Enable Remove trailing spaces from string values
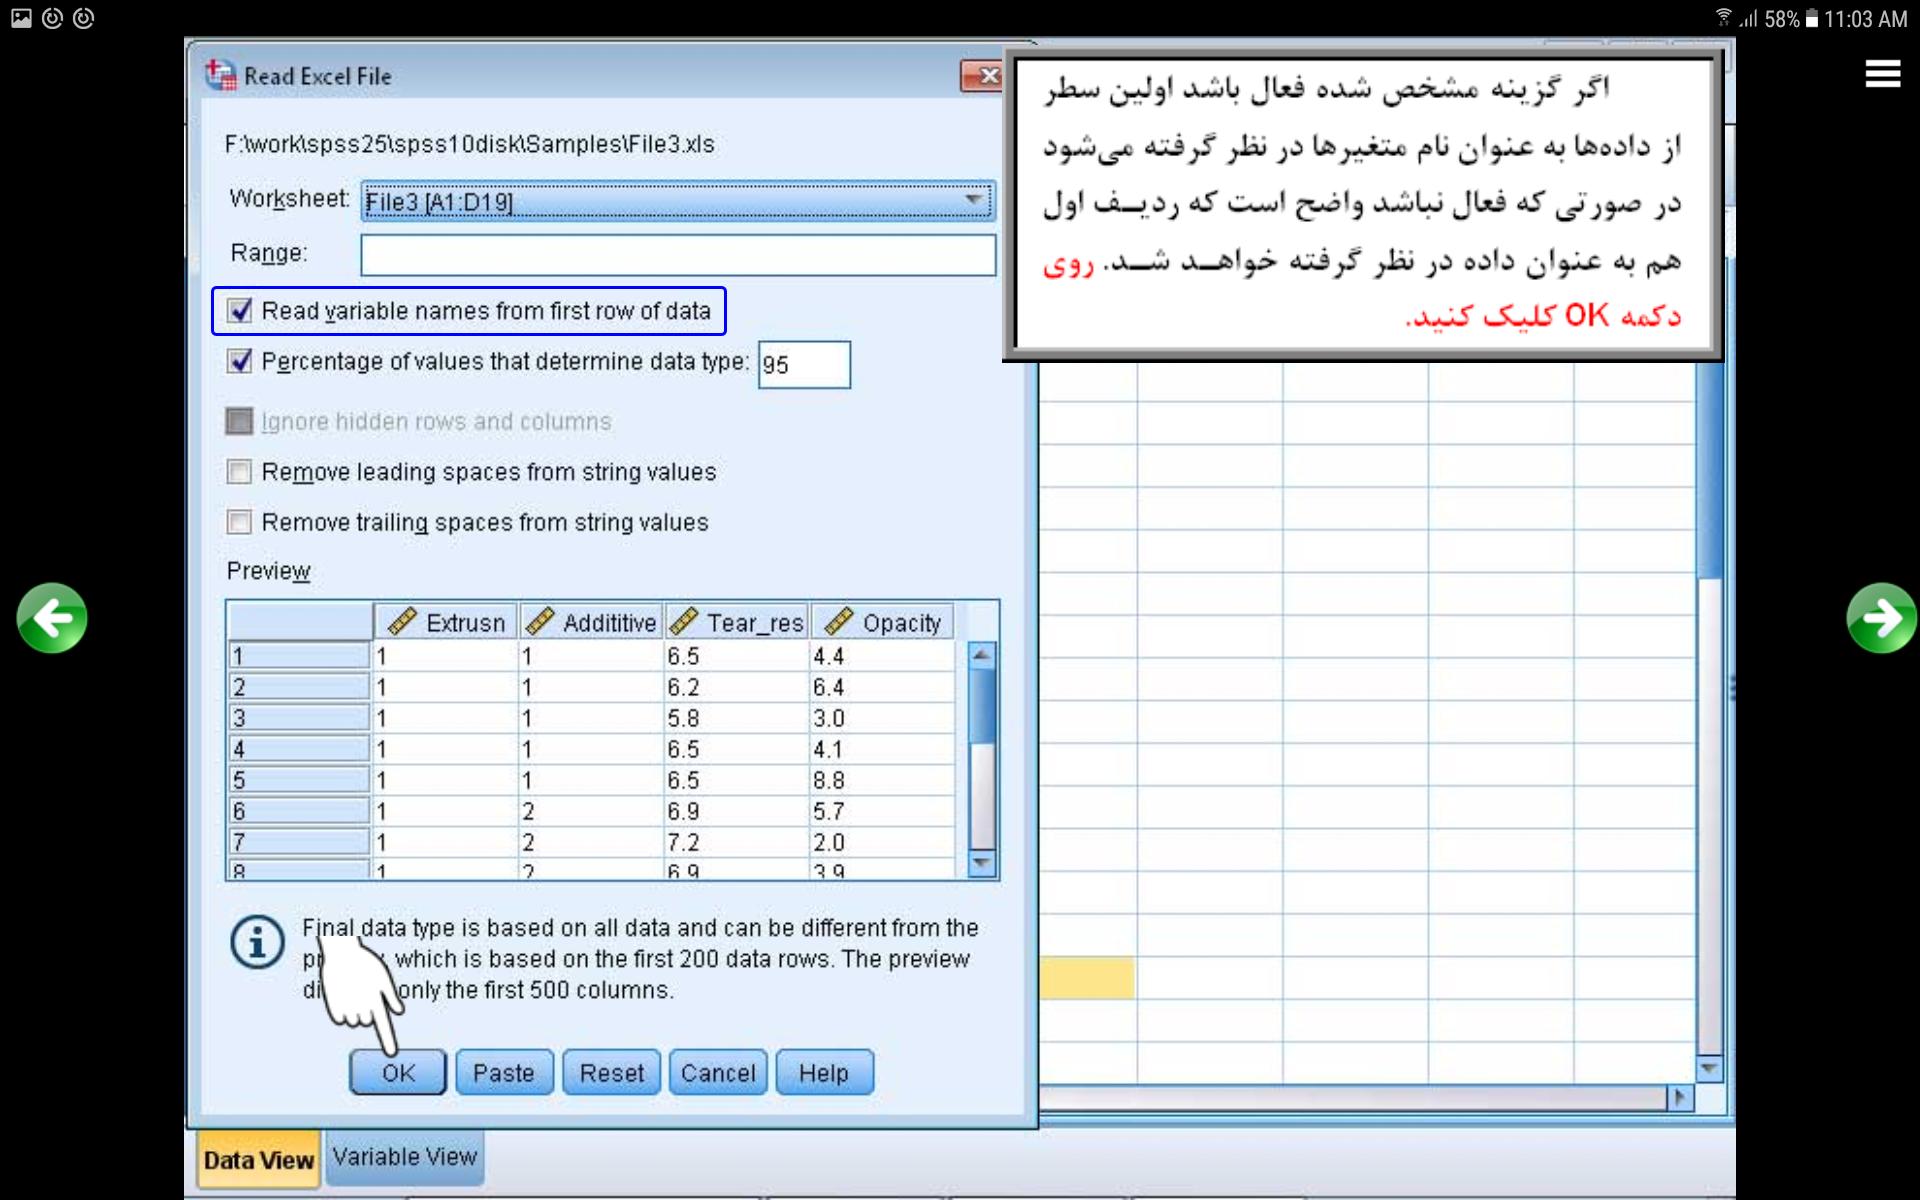The image size is (1920, 1200). pos(239,522)
